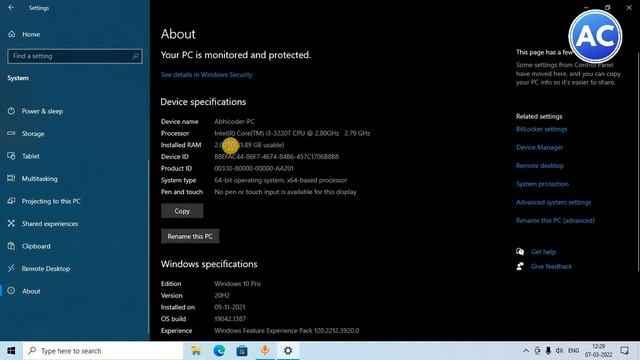Viewport: 640px width, 360px height.
Task: Click the microphone tray icon
Action: coord(548,351)
